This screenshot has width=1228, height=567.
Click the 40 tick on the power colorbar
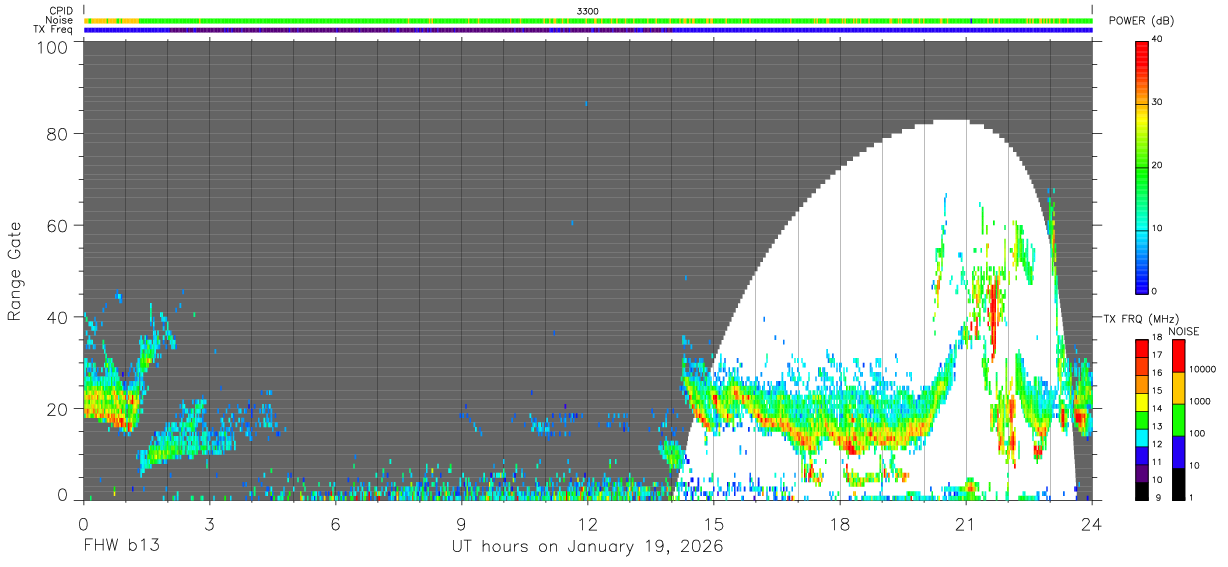(1158, 40)
